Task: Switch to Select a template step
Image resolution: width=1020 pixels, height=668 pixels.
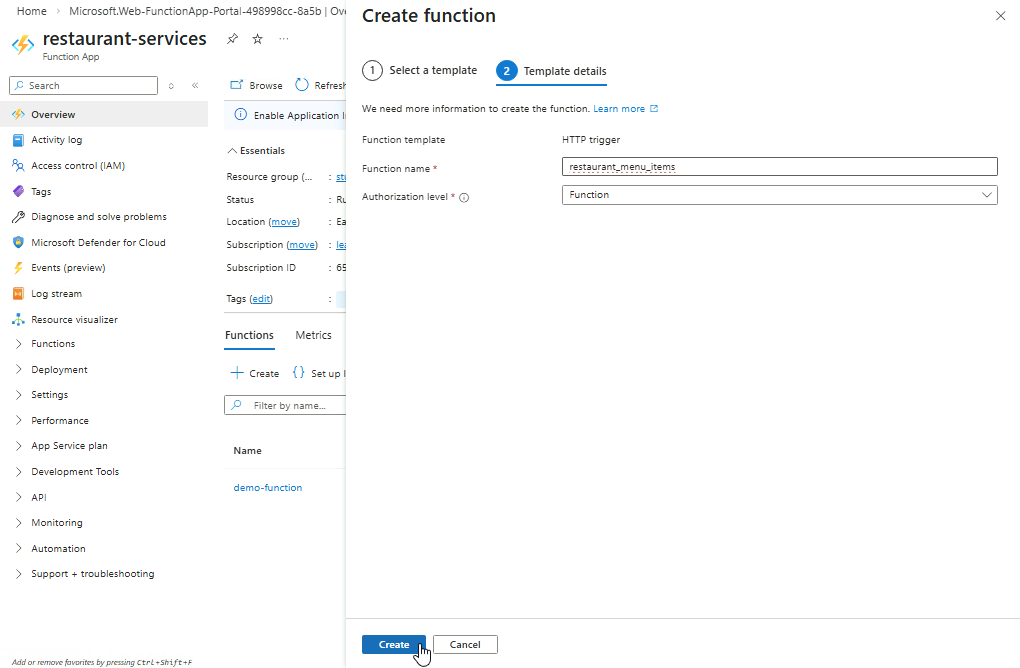Action: pyautogui.click(x=420, y=71)
